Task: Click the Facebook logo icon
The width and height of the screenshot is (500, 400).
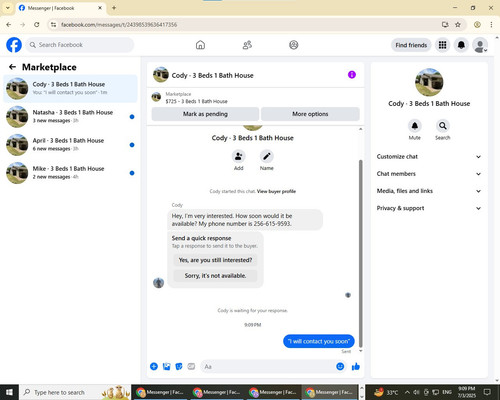Action: tap(14, 45)
